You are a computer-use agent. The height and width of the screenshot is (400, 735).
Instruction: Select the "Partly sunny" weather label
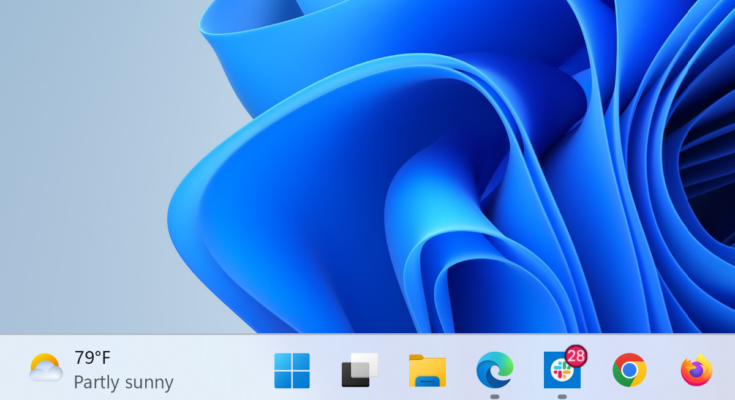123,382
